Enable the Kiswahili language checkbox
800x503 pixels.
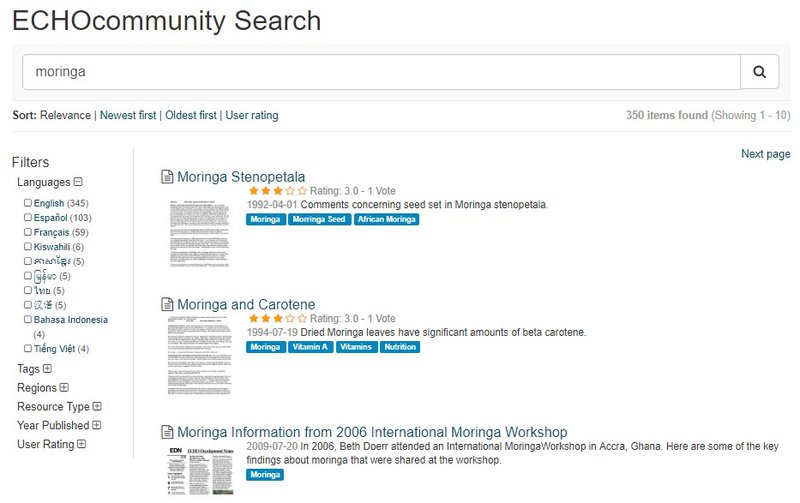coord(28,246)
